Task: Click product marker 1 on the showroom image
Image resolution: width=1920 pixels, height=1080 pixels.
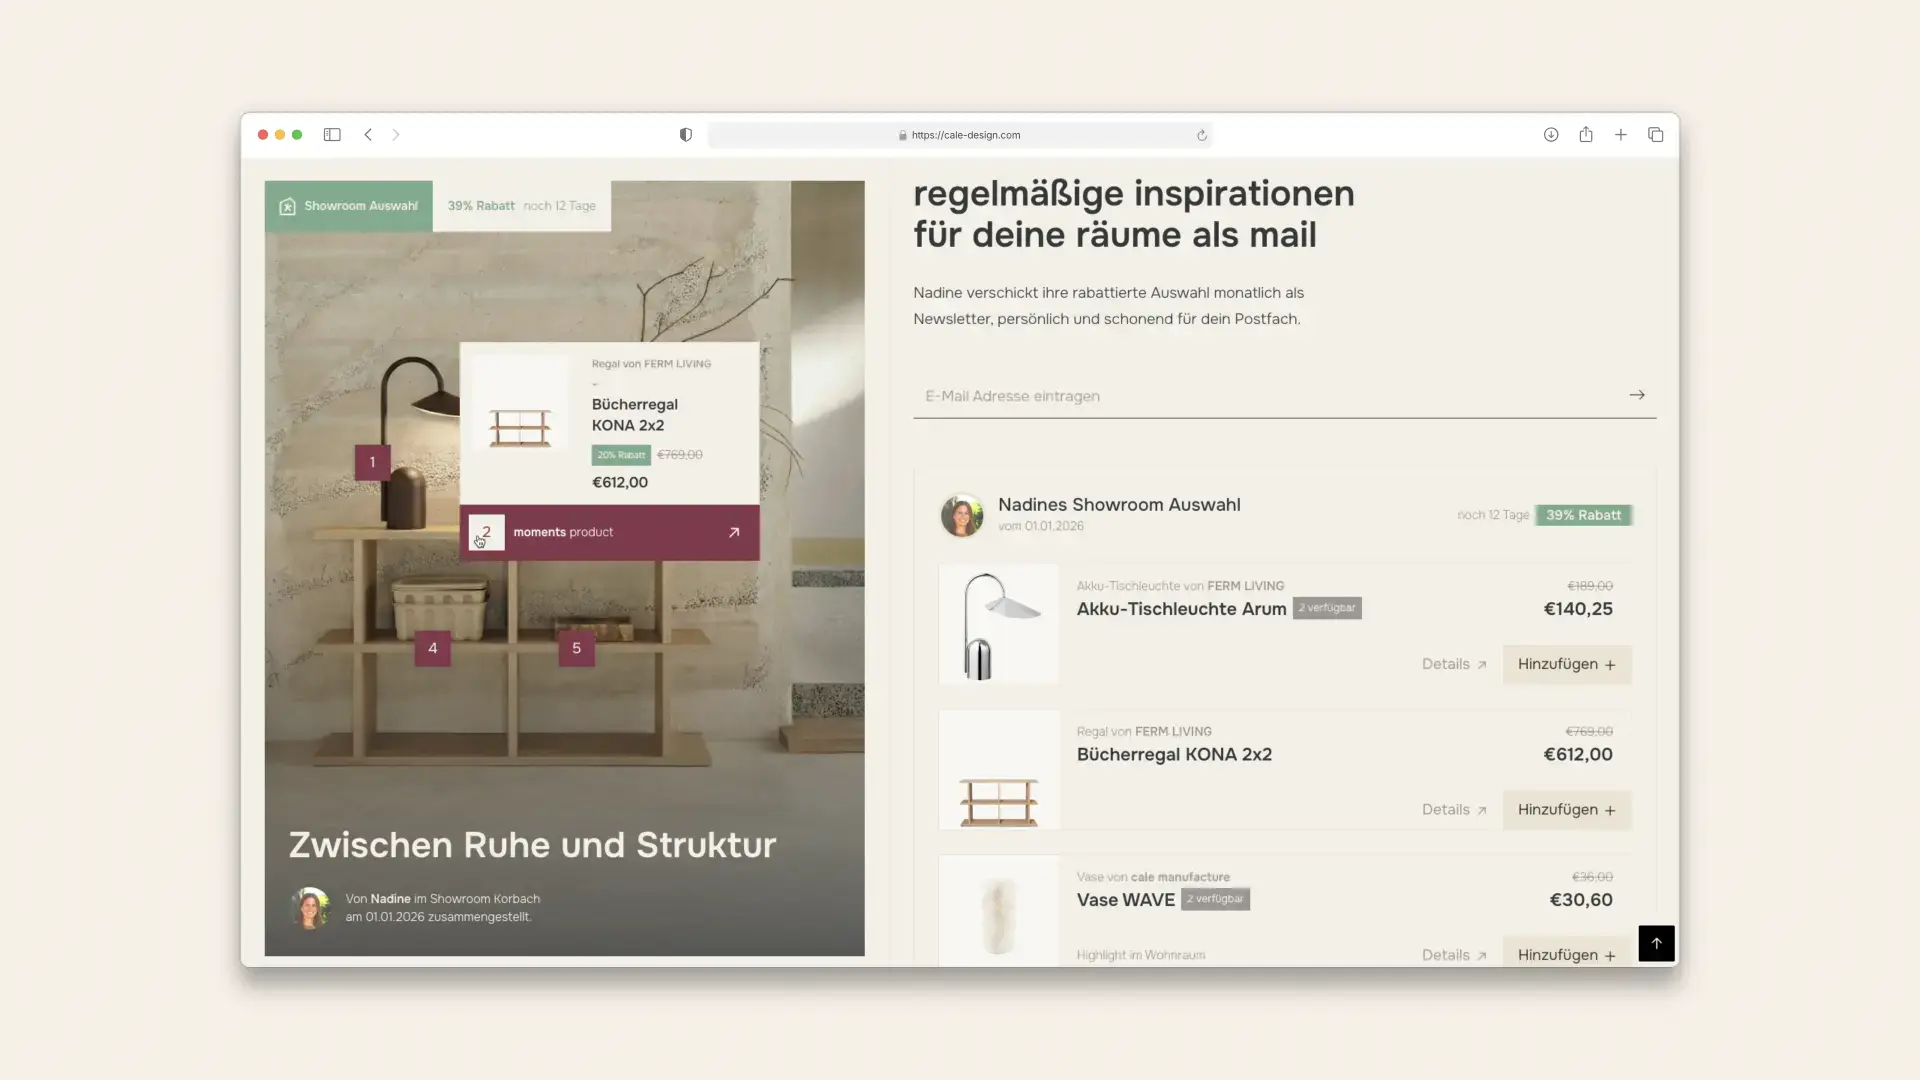Action: pyautogui.click(x=373, y=462)
